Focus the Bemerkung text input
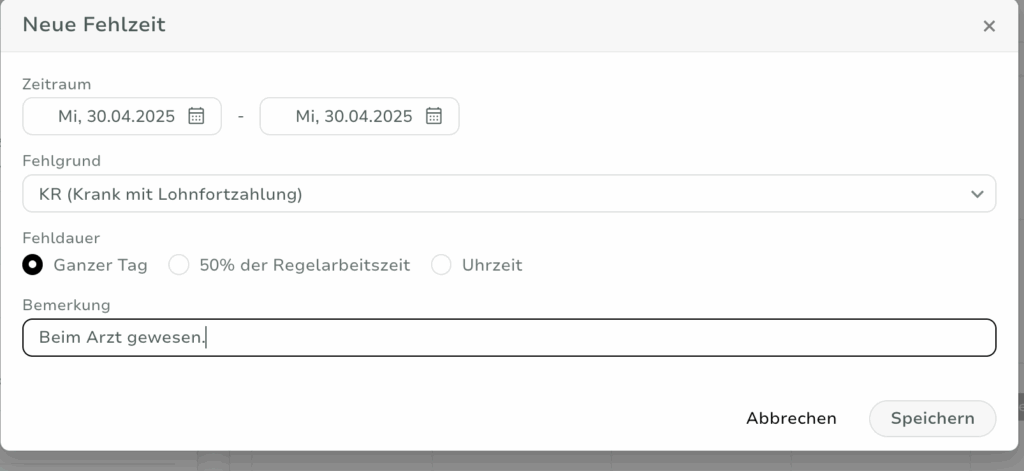The width and height of the screenshot is (1024, 471). 509,338
